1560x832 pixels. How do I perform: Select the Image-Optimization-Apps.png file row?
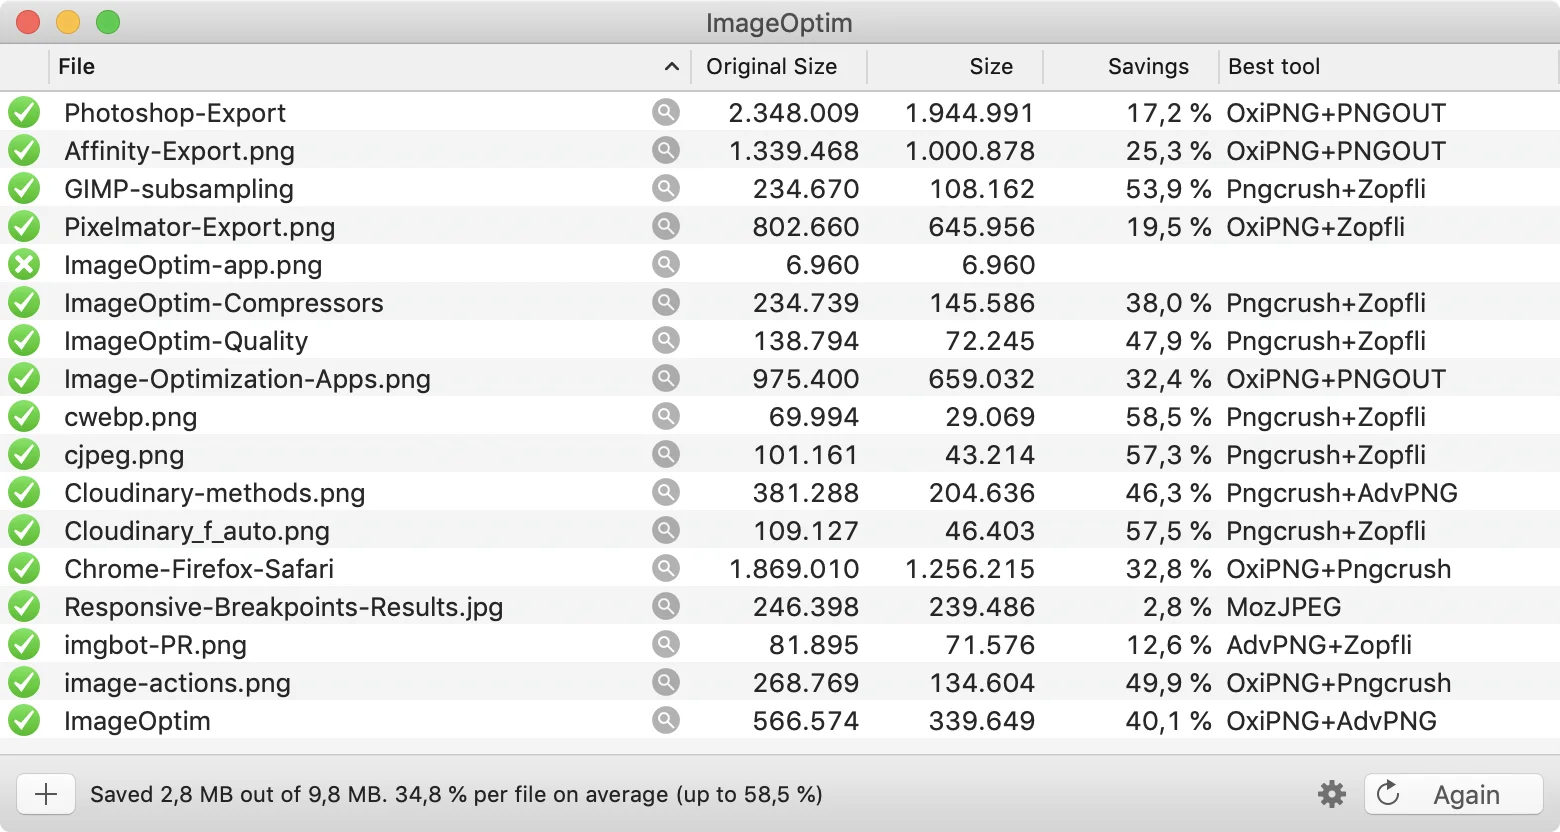point(780,379)
